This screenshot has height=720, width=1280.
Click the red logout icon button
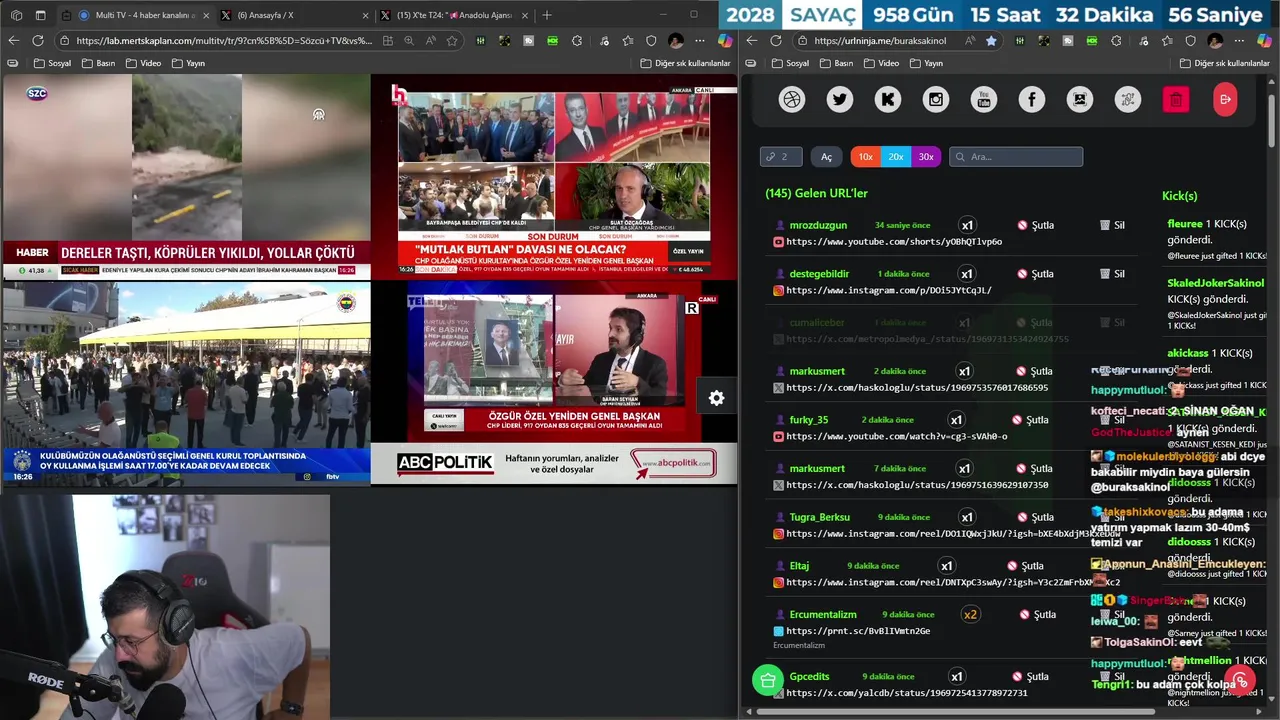tap(1224, 99)
